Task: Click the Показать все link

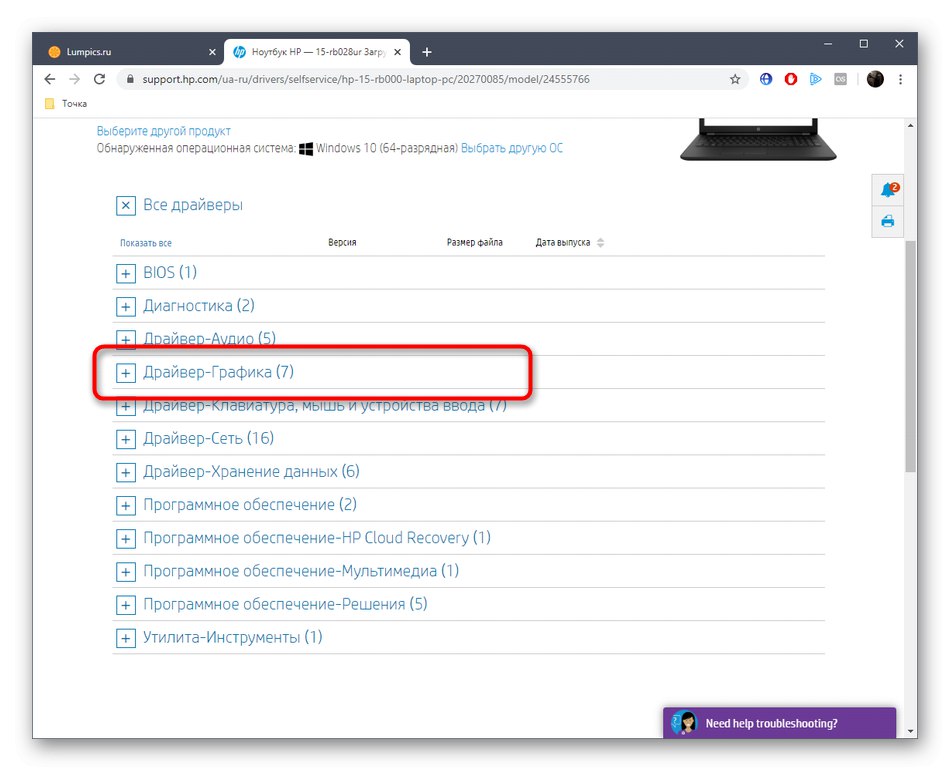Action: pos(145,243)
